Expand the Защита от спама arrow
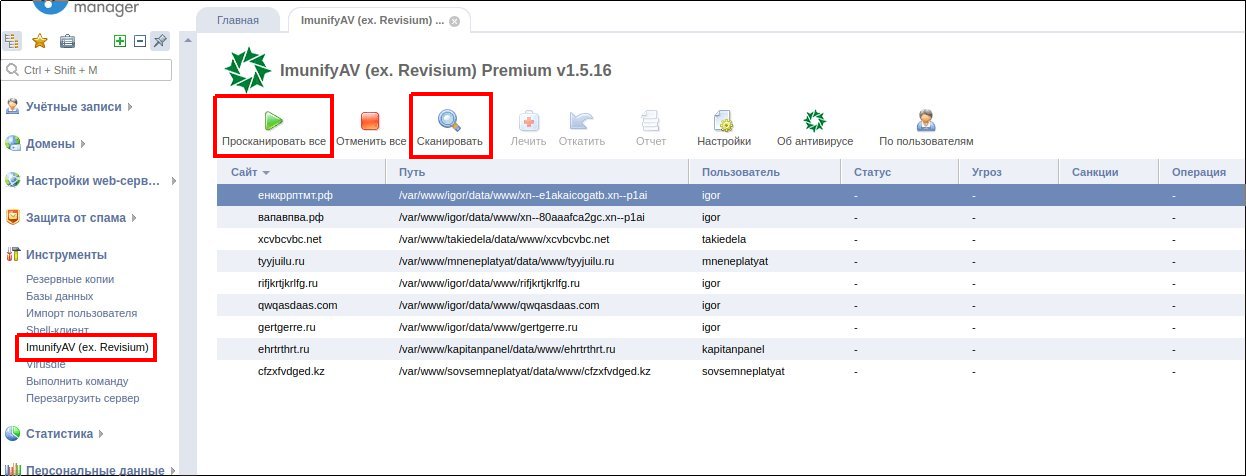The height and width of the screenshot is (476, 1246). point(134,218)
